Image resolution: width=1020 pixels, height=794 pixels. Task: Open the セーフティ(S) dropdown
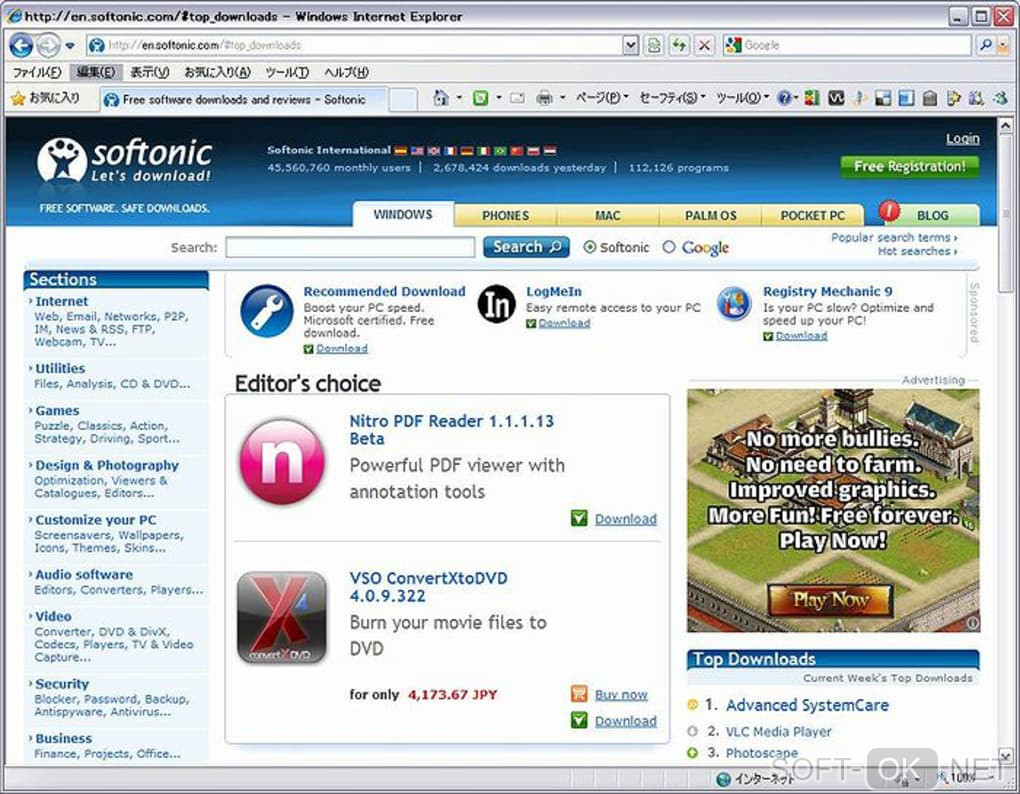673,98
